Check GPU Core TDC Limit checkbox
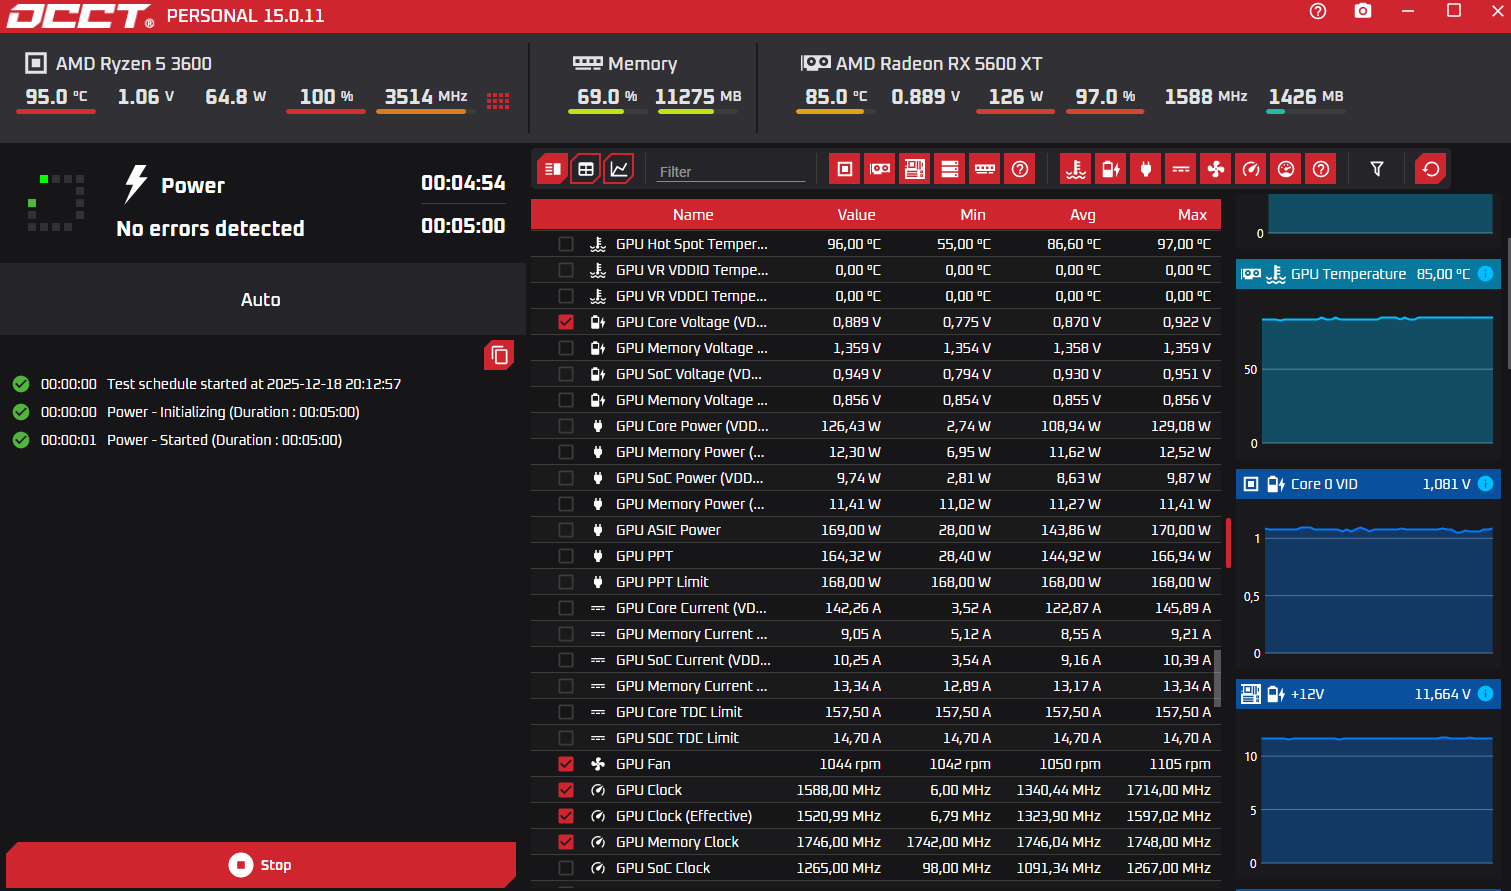Viewport: 1511px width, 891px height. [x=566, y=712]
